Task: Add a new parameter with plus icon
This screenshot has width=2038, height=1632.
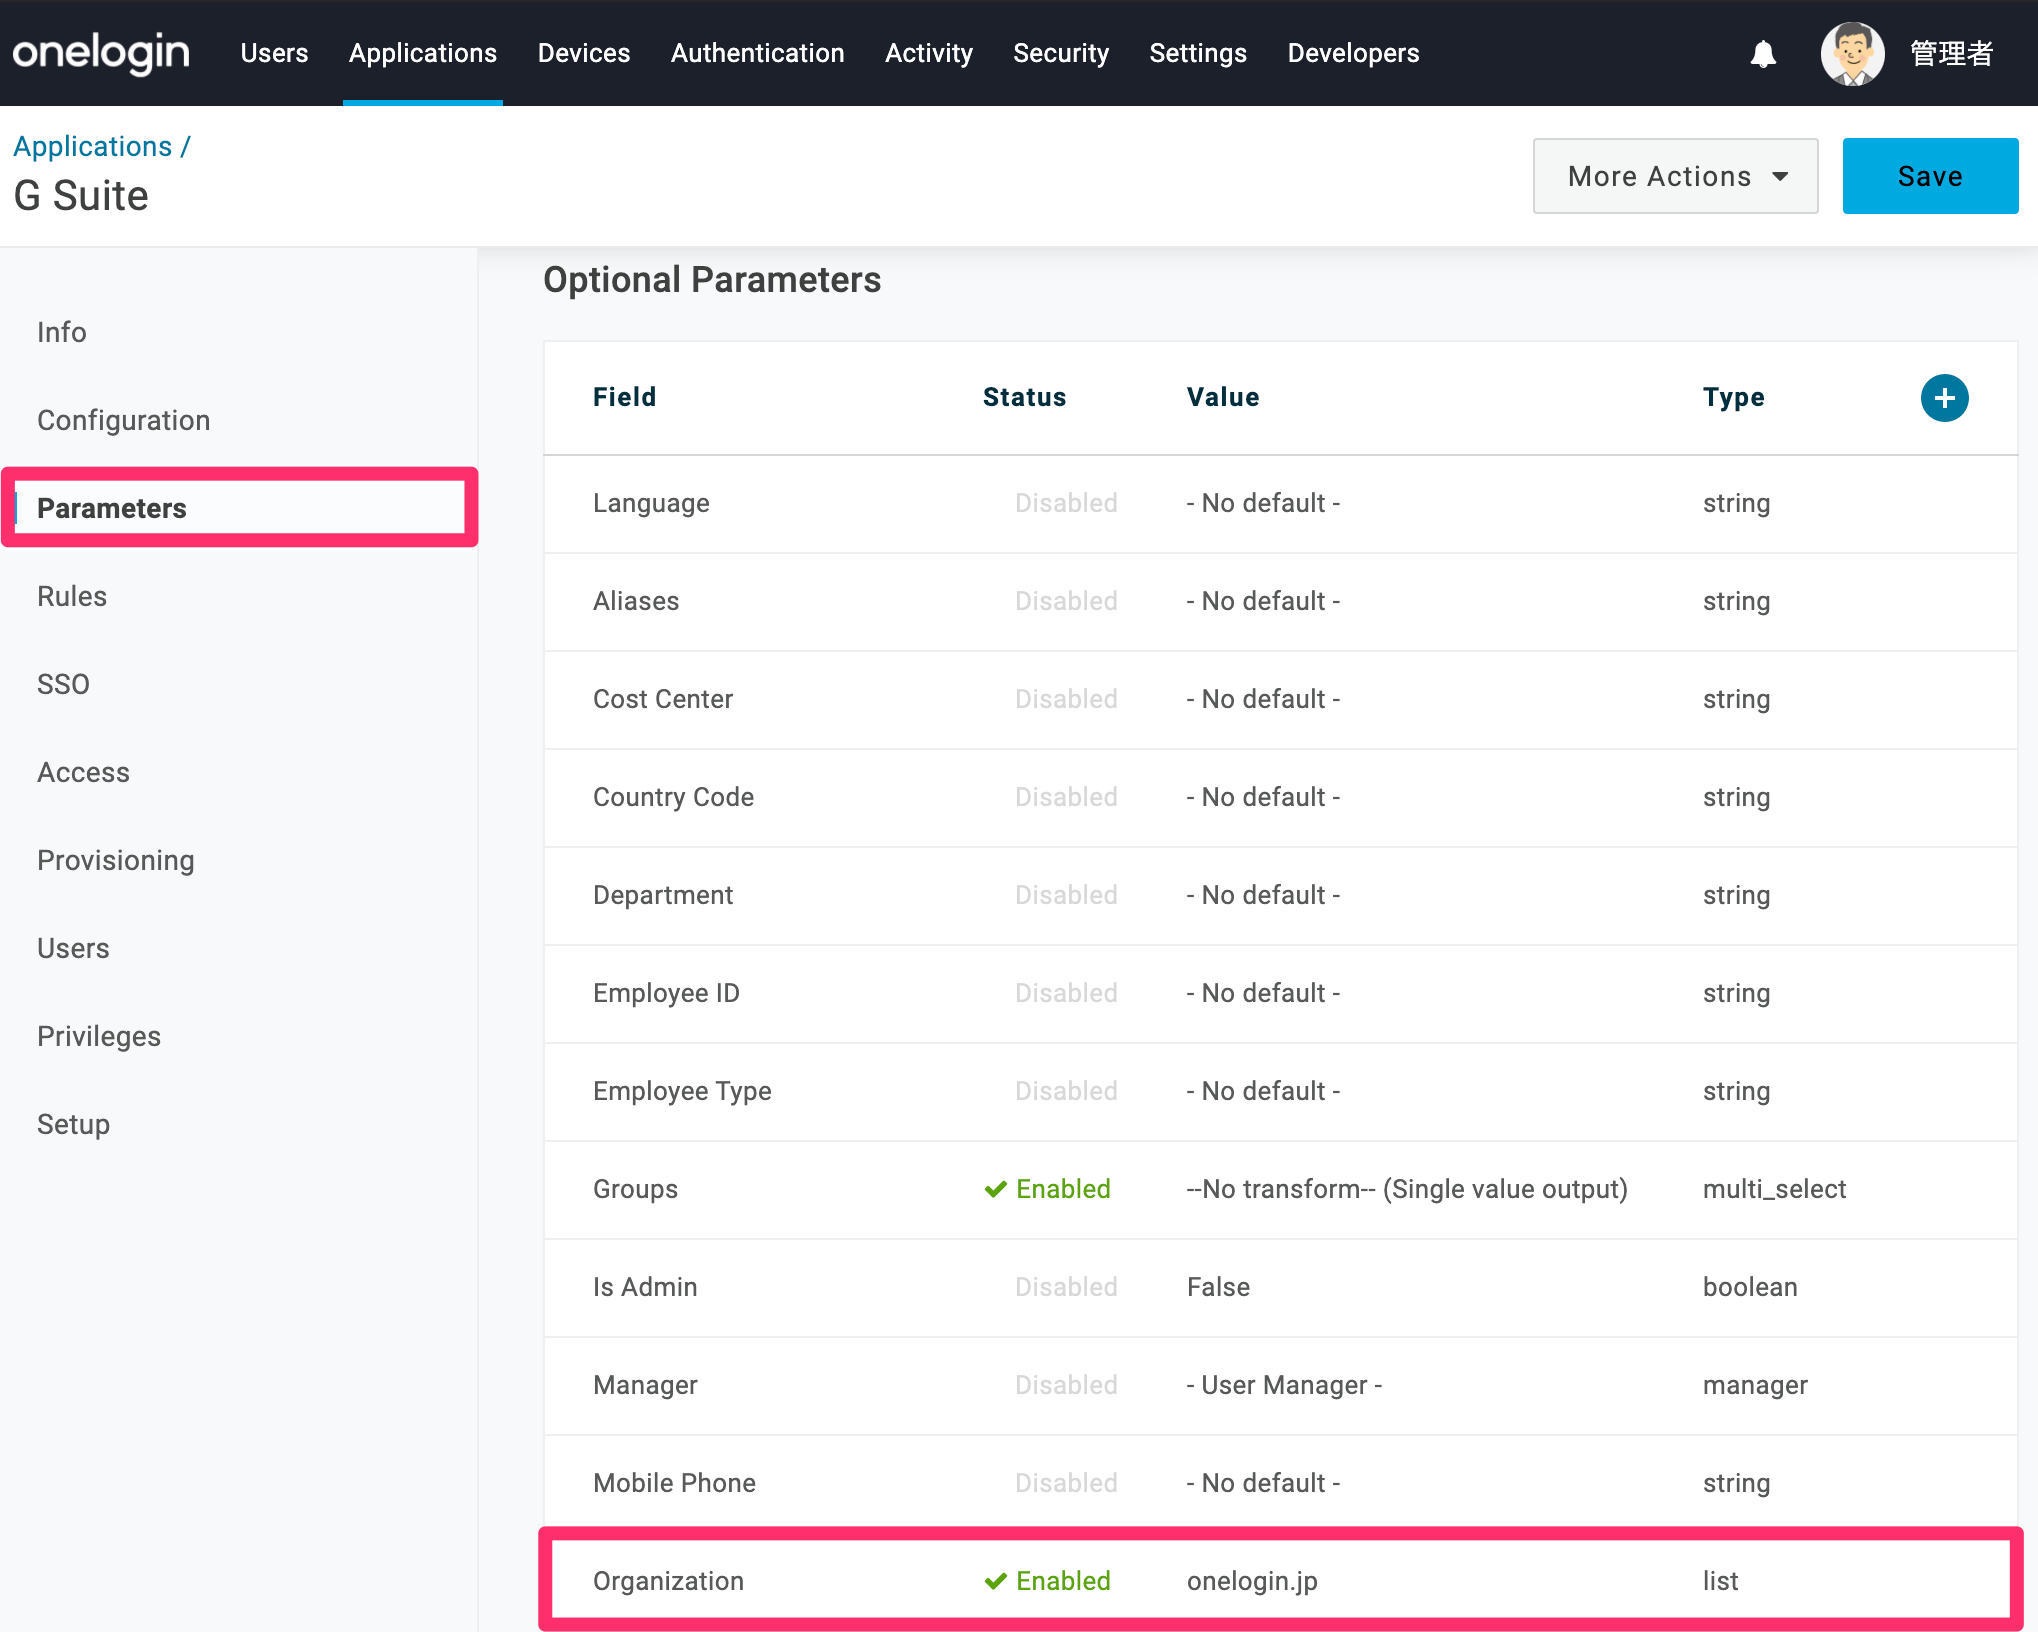Action: 1944,398
